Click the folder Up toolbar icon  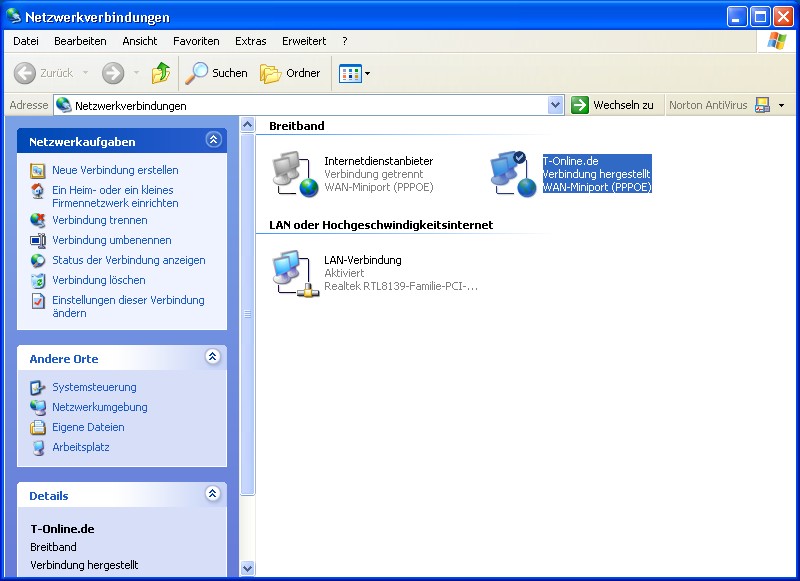coord(160,73)
